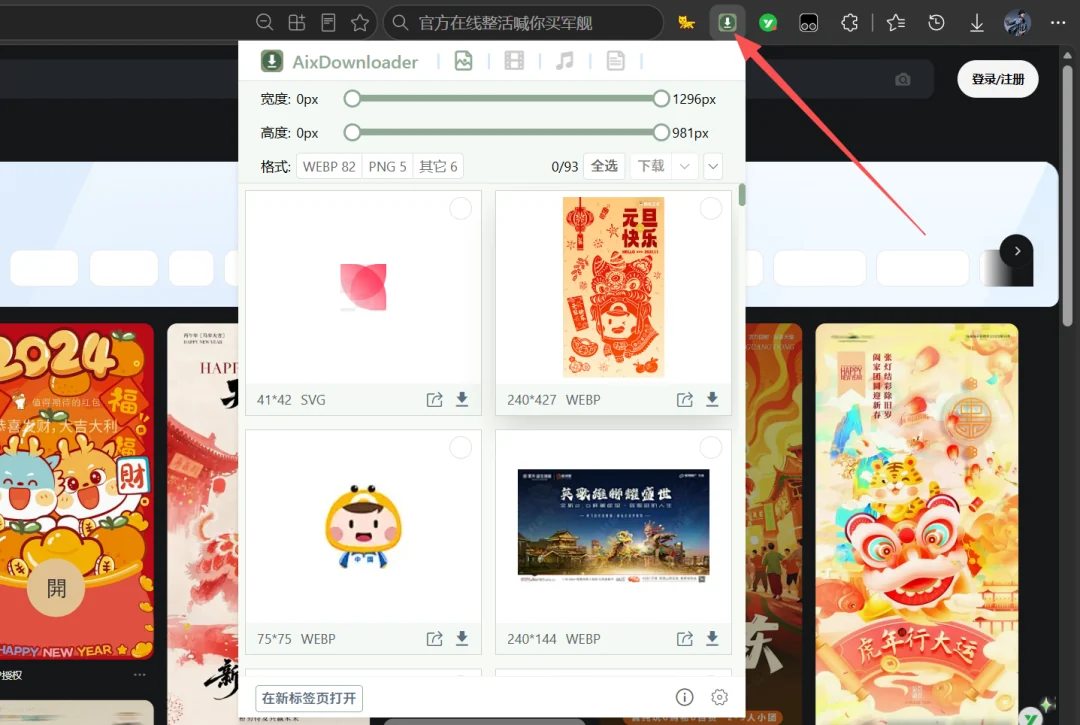Image resolution: width=1080 pixels, height=725 pixels.
Task: Expand the rightmost chevron in format row
Action: point(713,166)
